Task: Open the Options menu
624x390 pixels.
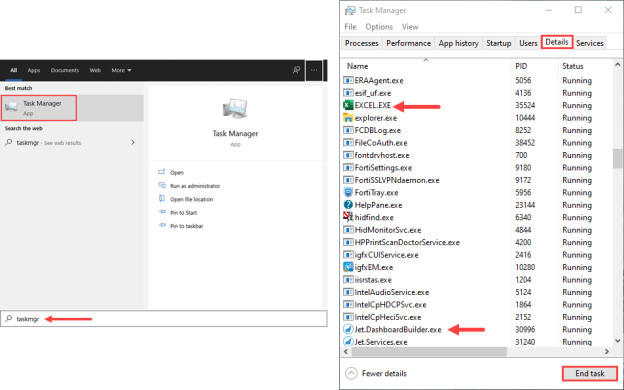Action: [379, 27]
